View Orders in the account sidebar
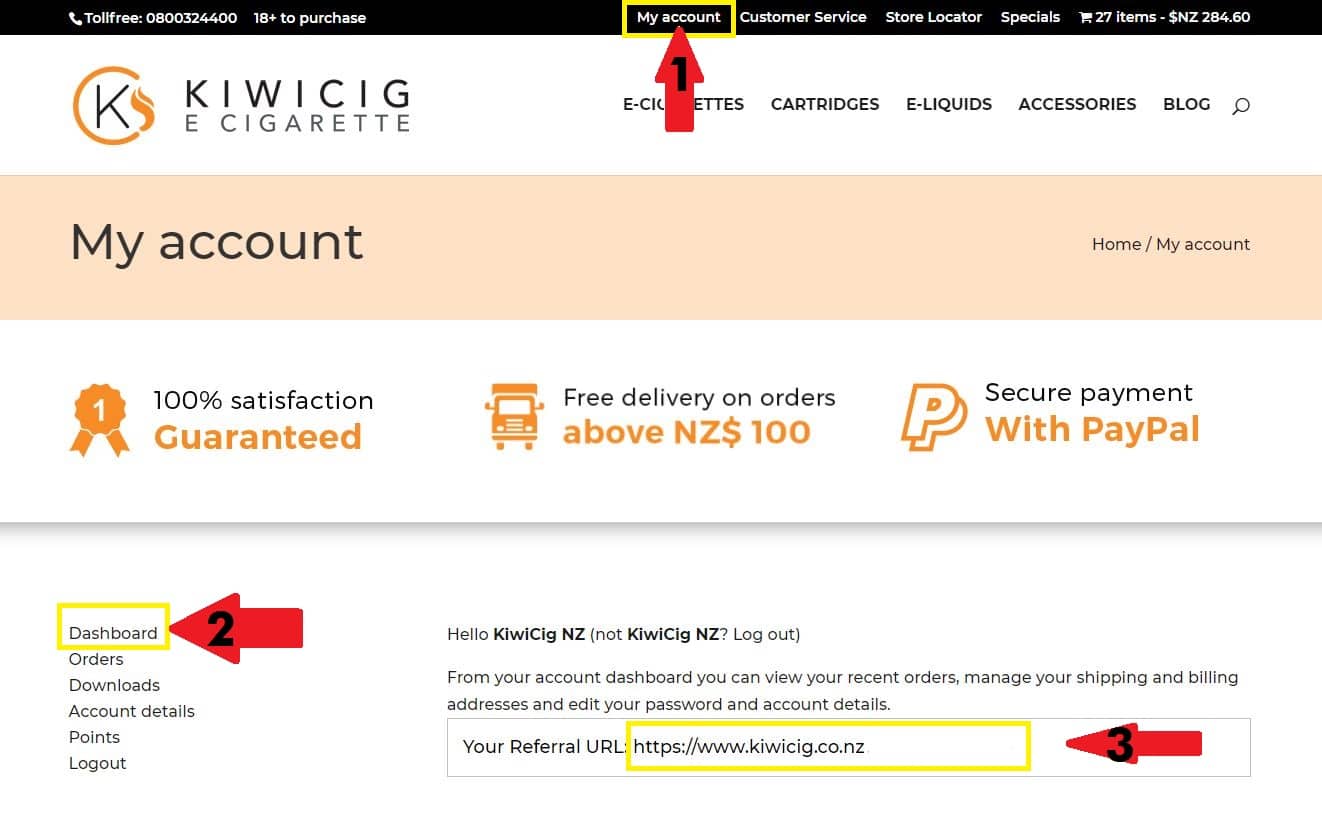1322x818 pixels. click(x=96, y=659)
